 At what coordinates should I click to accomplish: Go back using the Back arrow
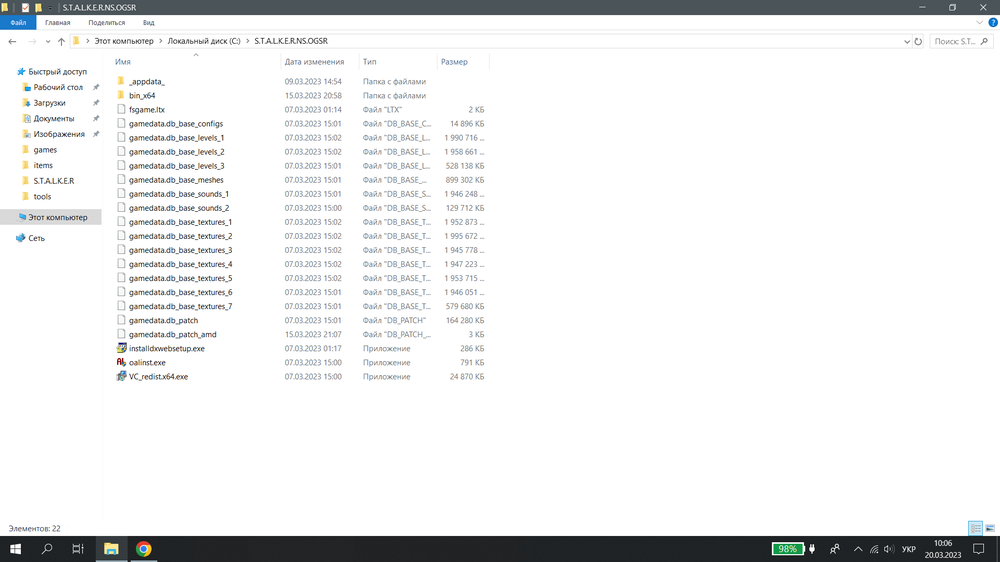coord(12,41)
